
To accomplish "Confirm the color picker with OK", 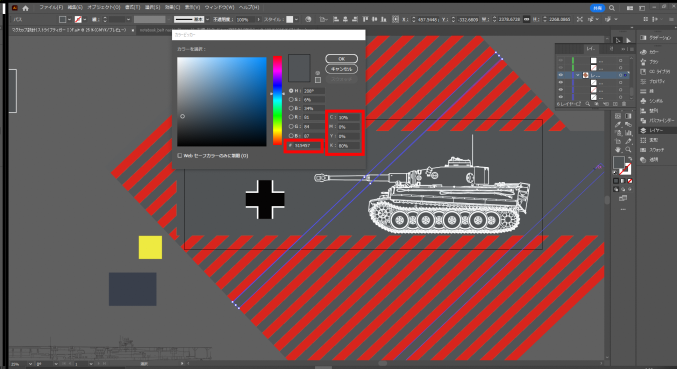I will coord(342,59).
